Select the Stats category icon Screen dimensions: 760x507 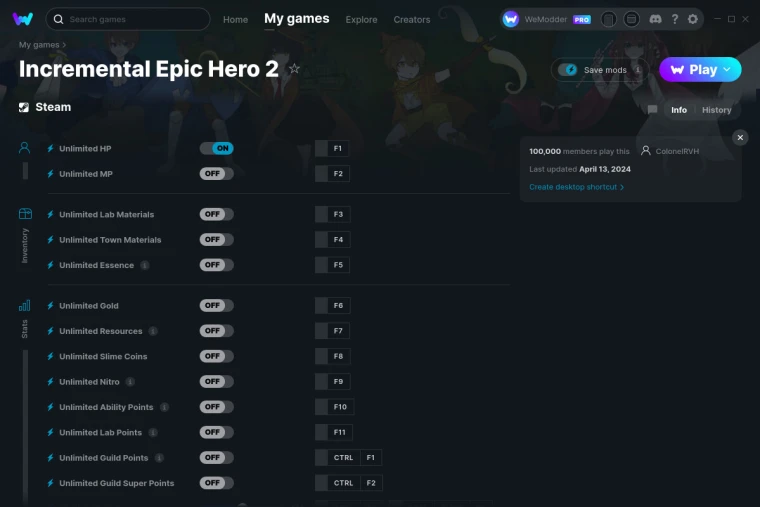coord(24,306)
